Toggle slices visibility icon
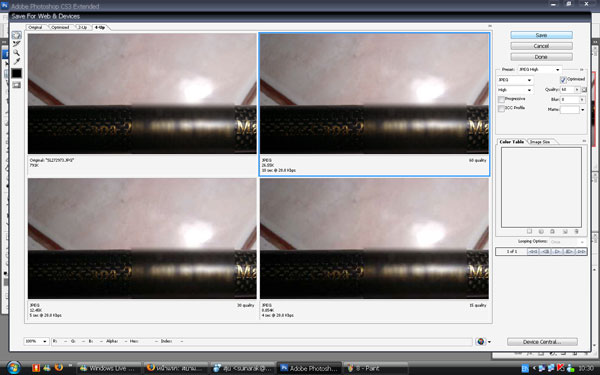 (x=16, y=85)
